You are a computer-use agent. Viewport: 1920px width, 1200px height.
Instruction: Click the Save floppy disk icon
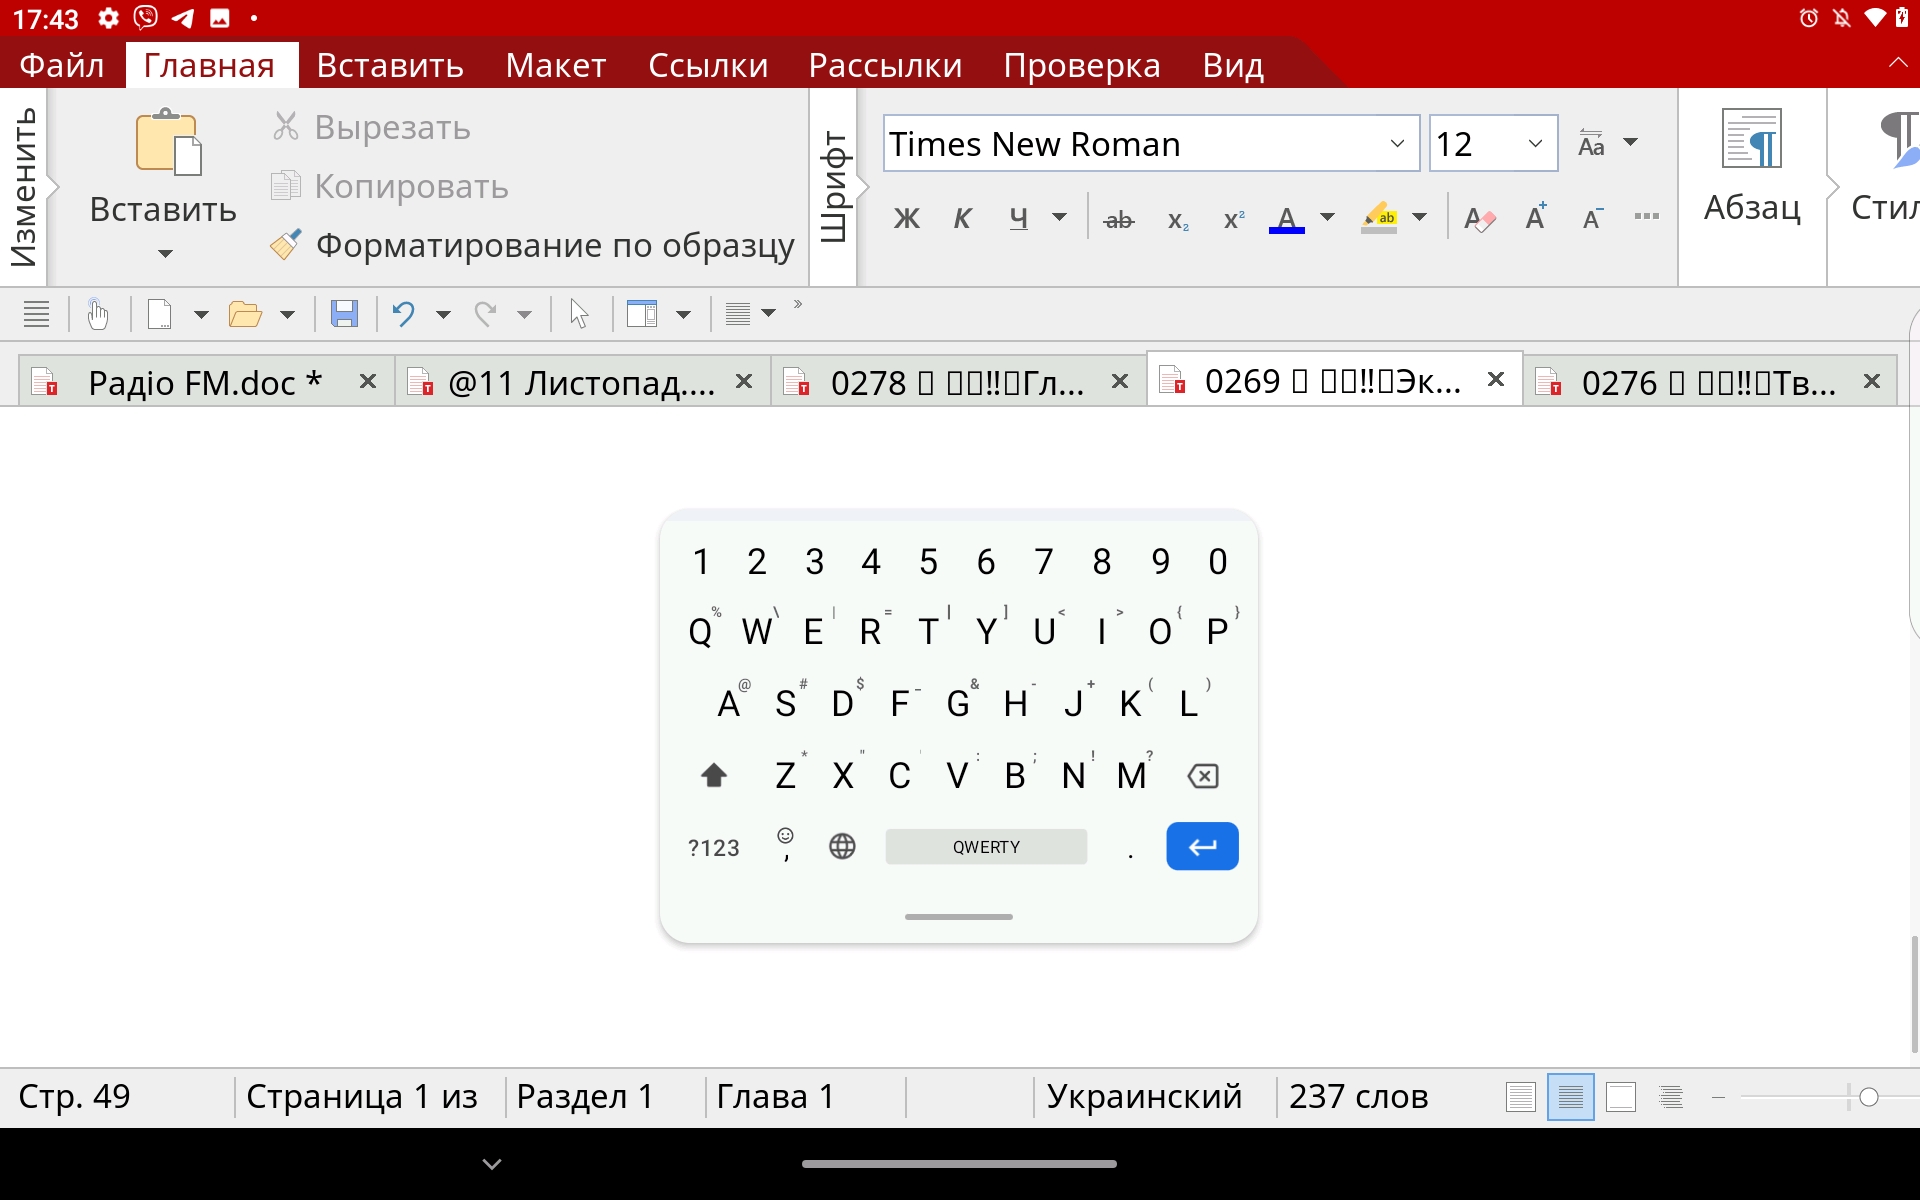344,314
